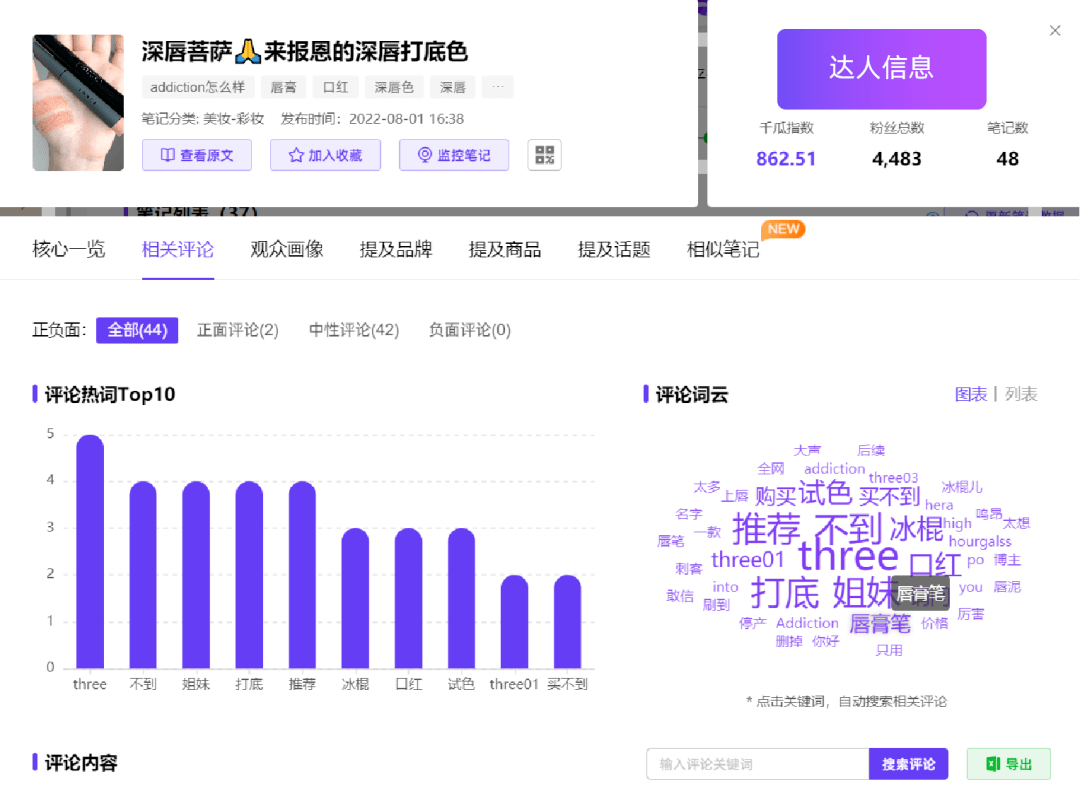Image resolution: width=1080 pixels, height=796 pixels.
Task: Close the note detail panel
Action: coord(1055,30)
